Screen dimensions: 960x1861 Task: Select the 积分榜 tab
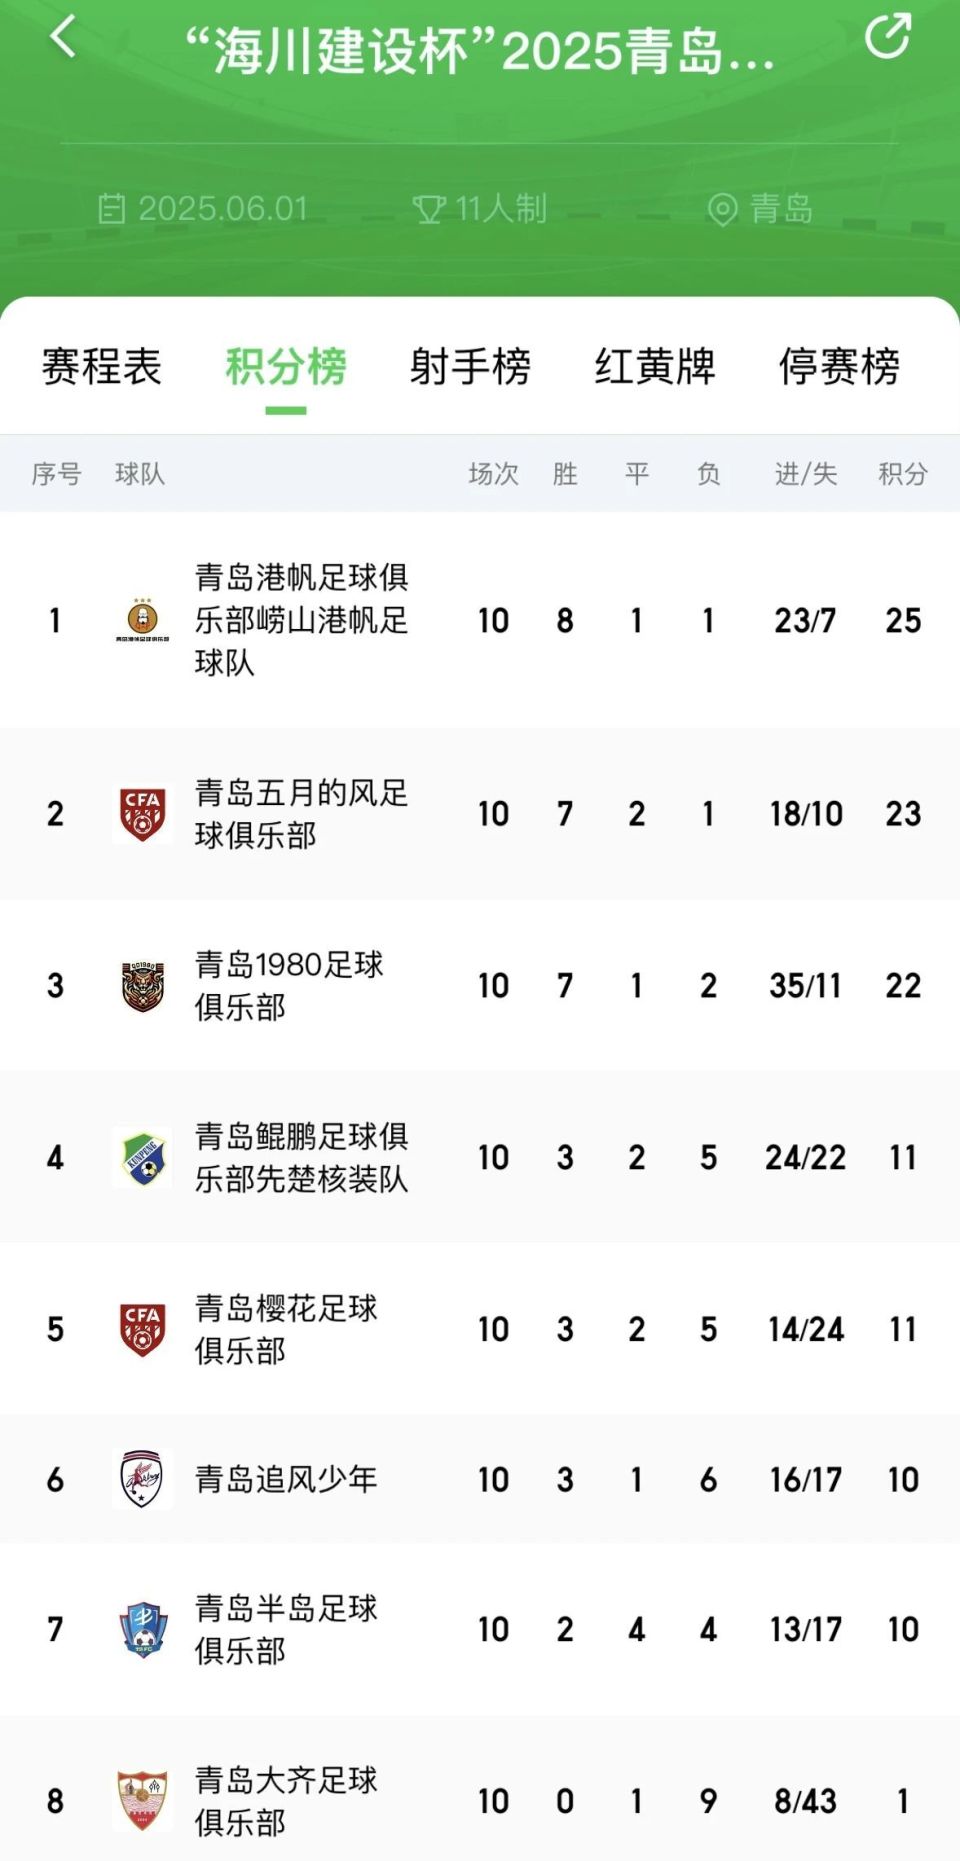[x=286, y=367]
